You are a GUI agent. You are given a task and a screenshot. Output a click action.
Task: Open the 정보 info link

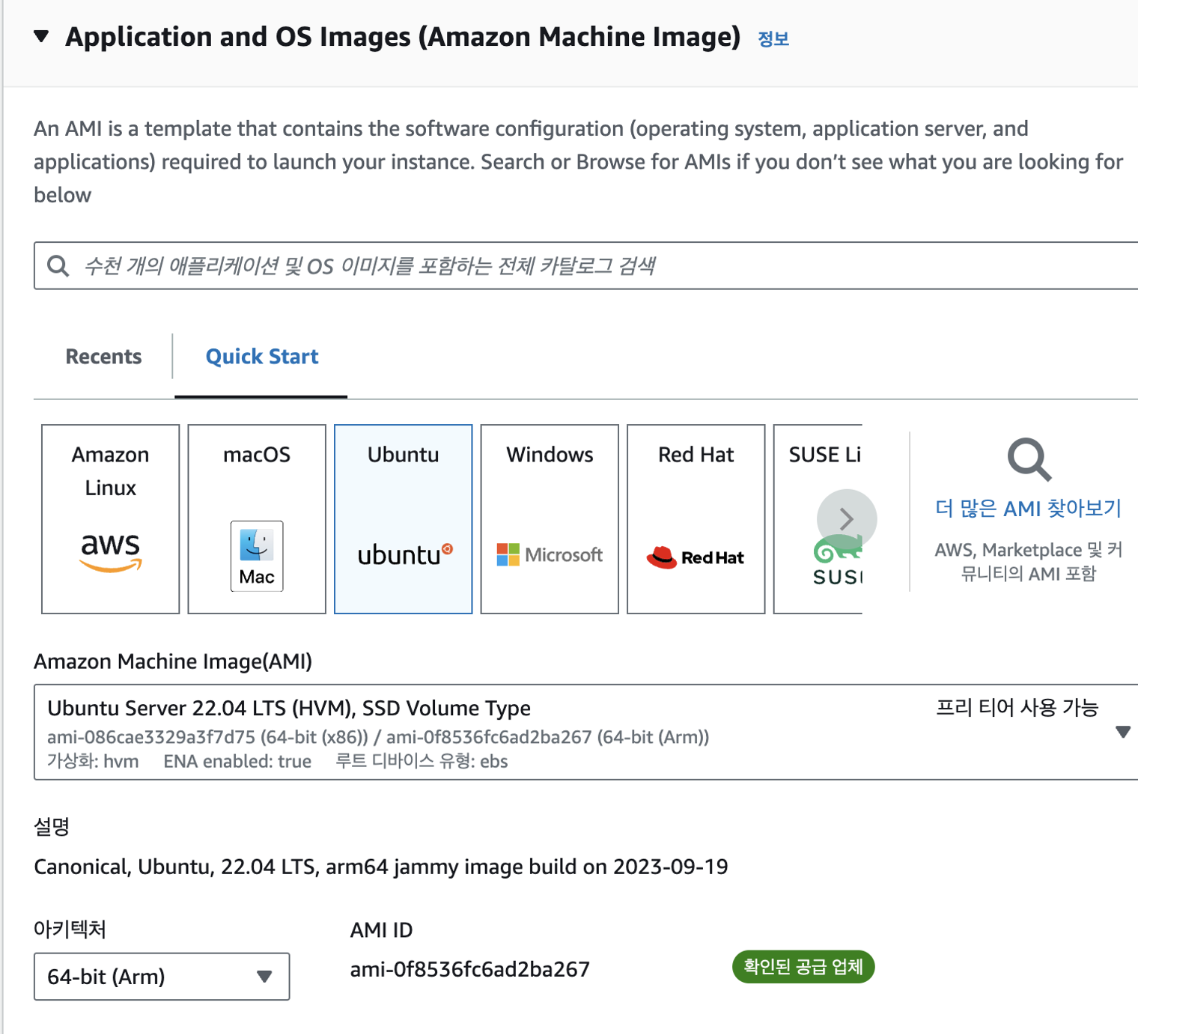773,39
